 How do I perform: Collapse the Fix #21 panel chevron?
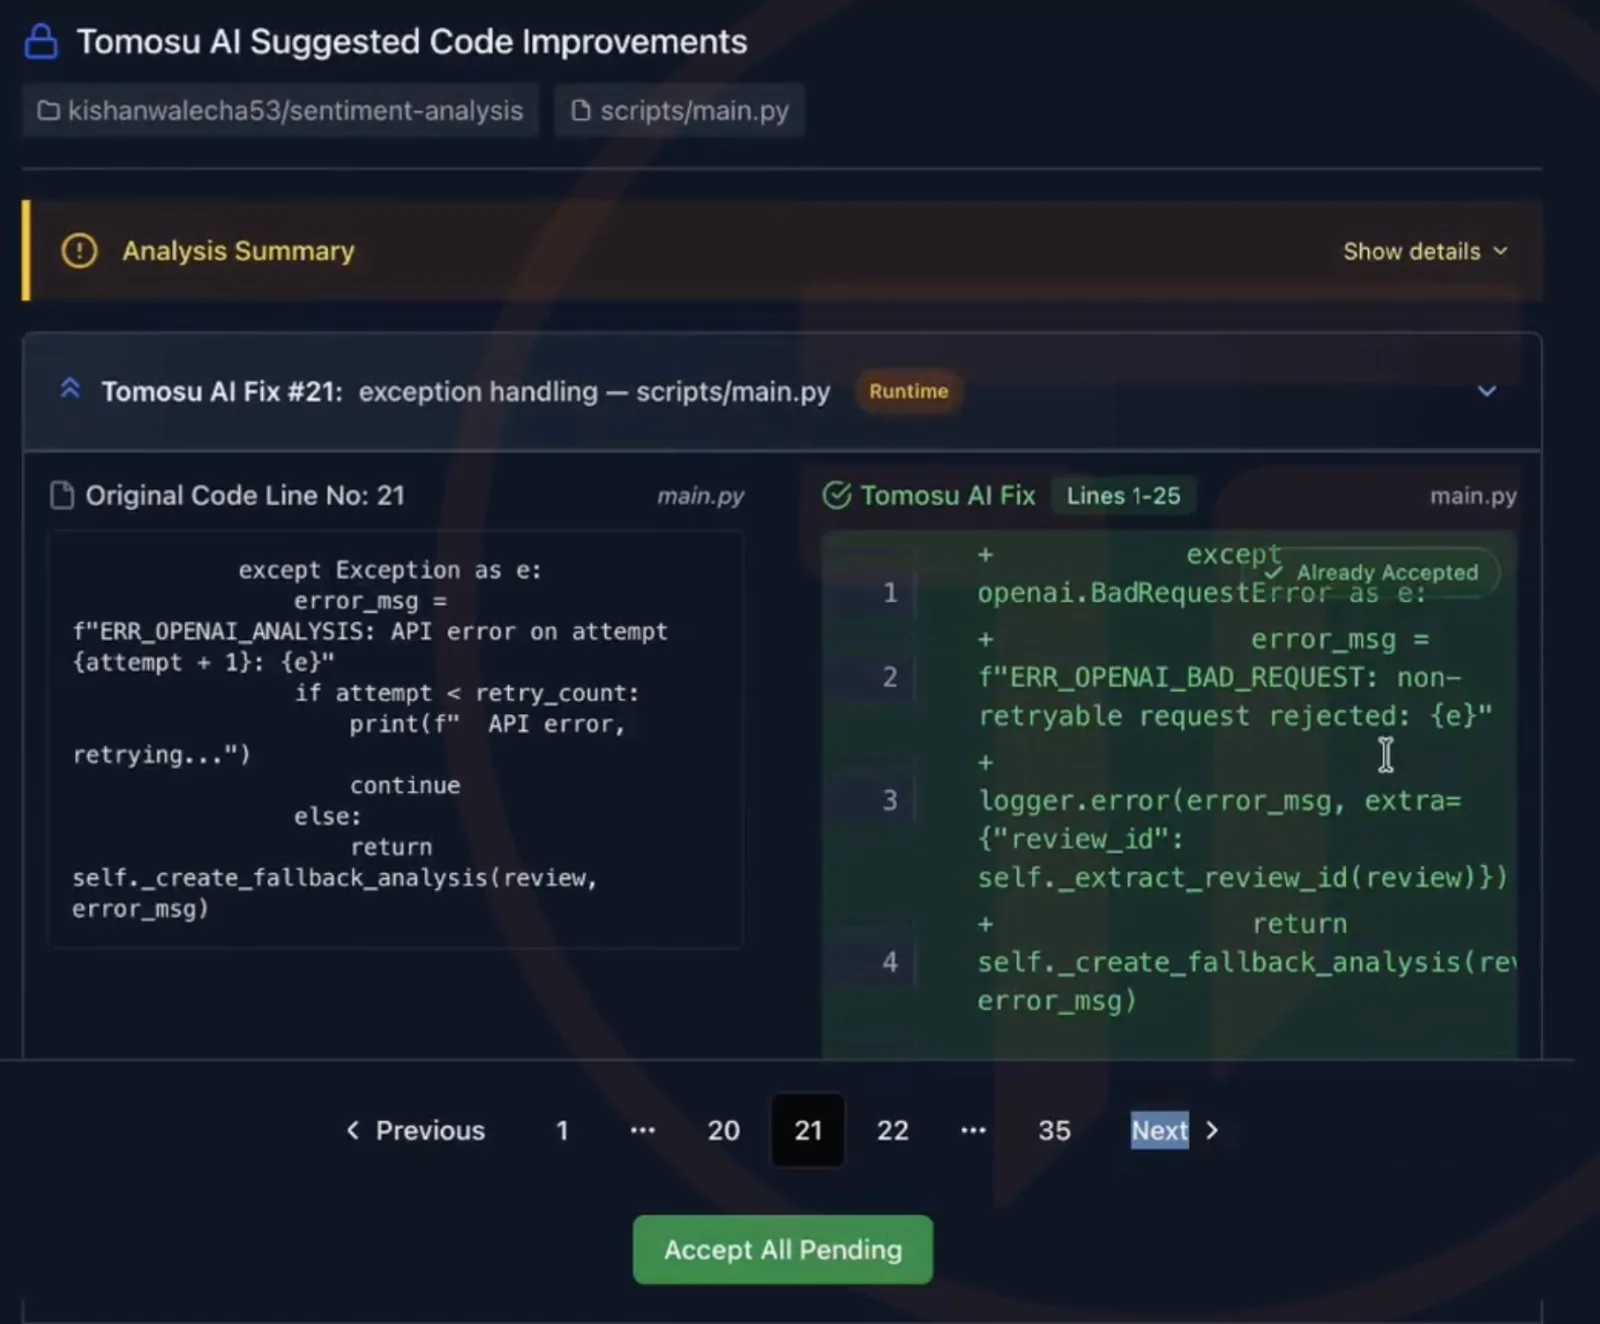tap(1487, 391)
